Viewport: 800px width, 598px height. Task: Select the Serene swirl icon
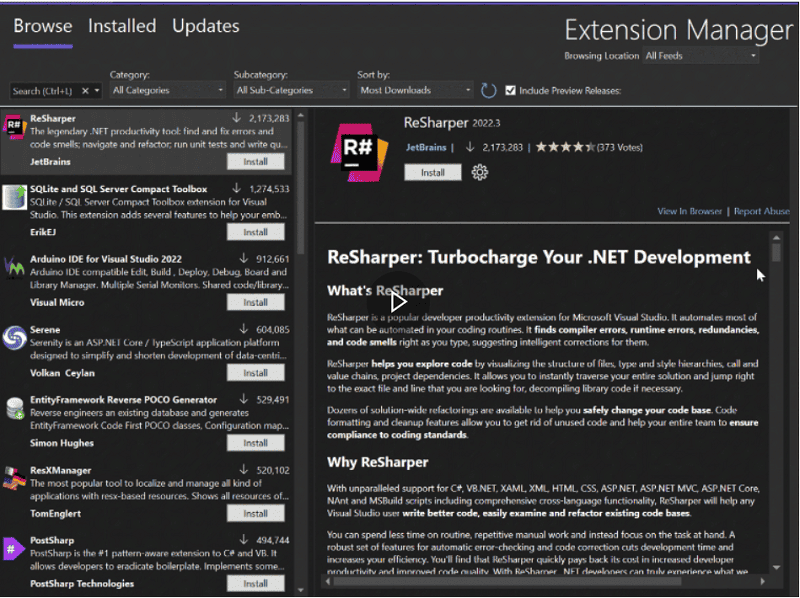(x=14, y=338)
